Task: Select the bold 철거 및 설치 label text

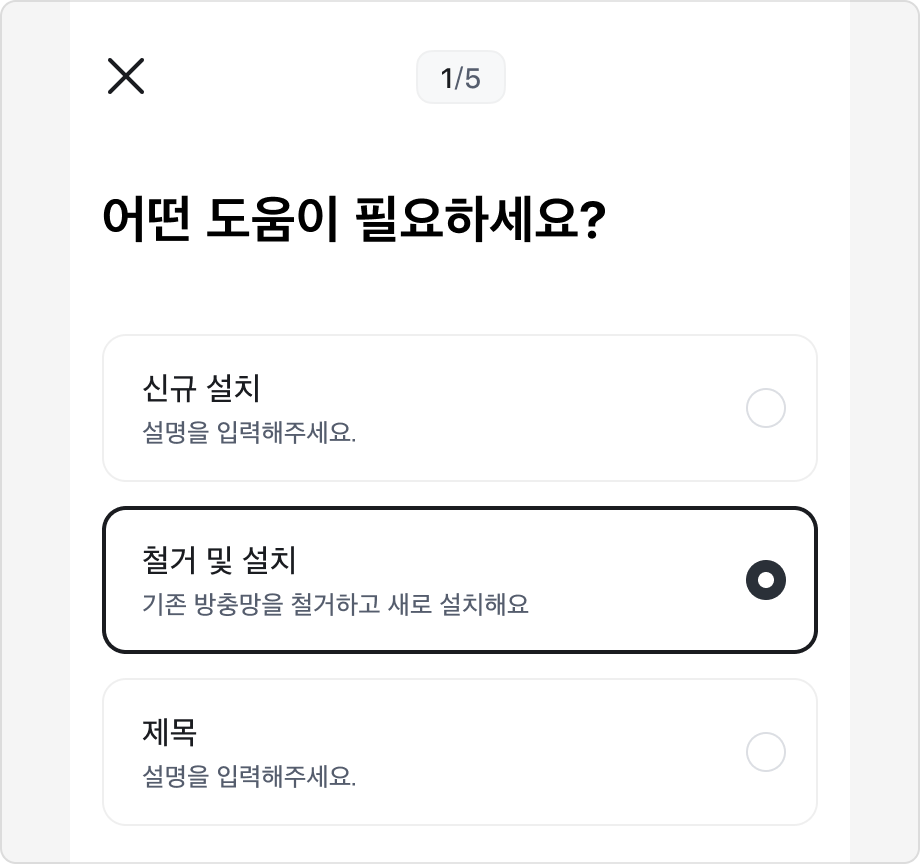Action: coord(218,560)
